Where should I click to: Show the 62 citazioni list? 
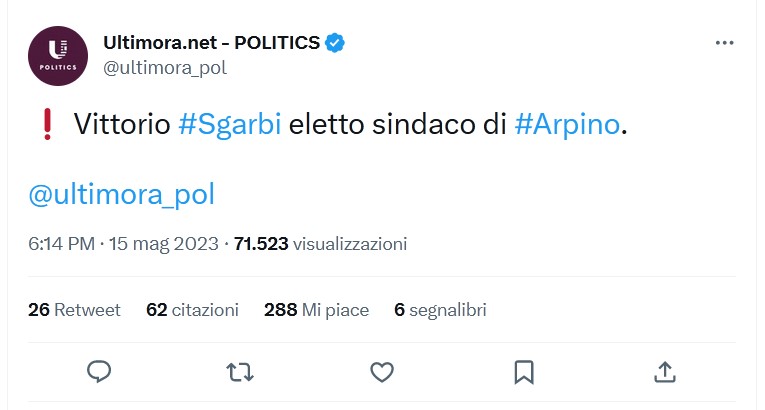(192, 310)
